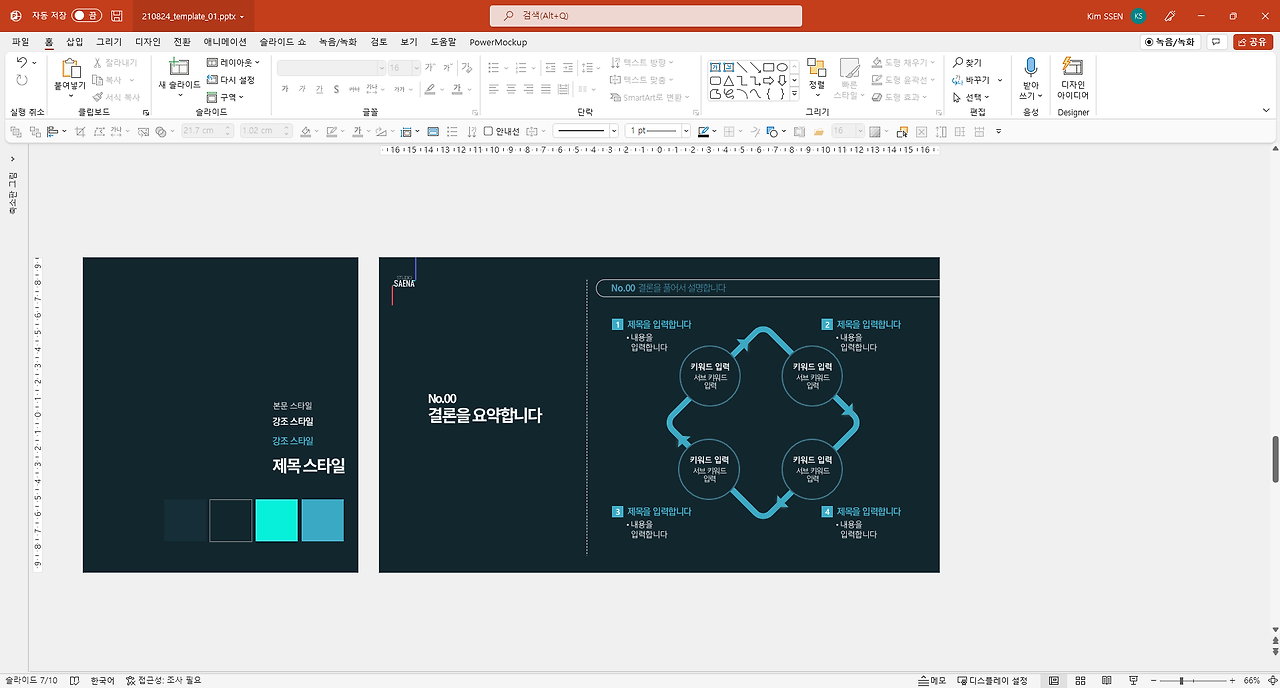Screen dimensions: 1280x688
Task: Click the KS account avatar
Action: [1139, 16]
